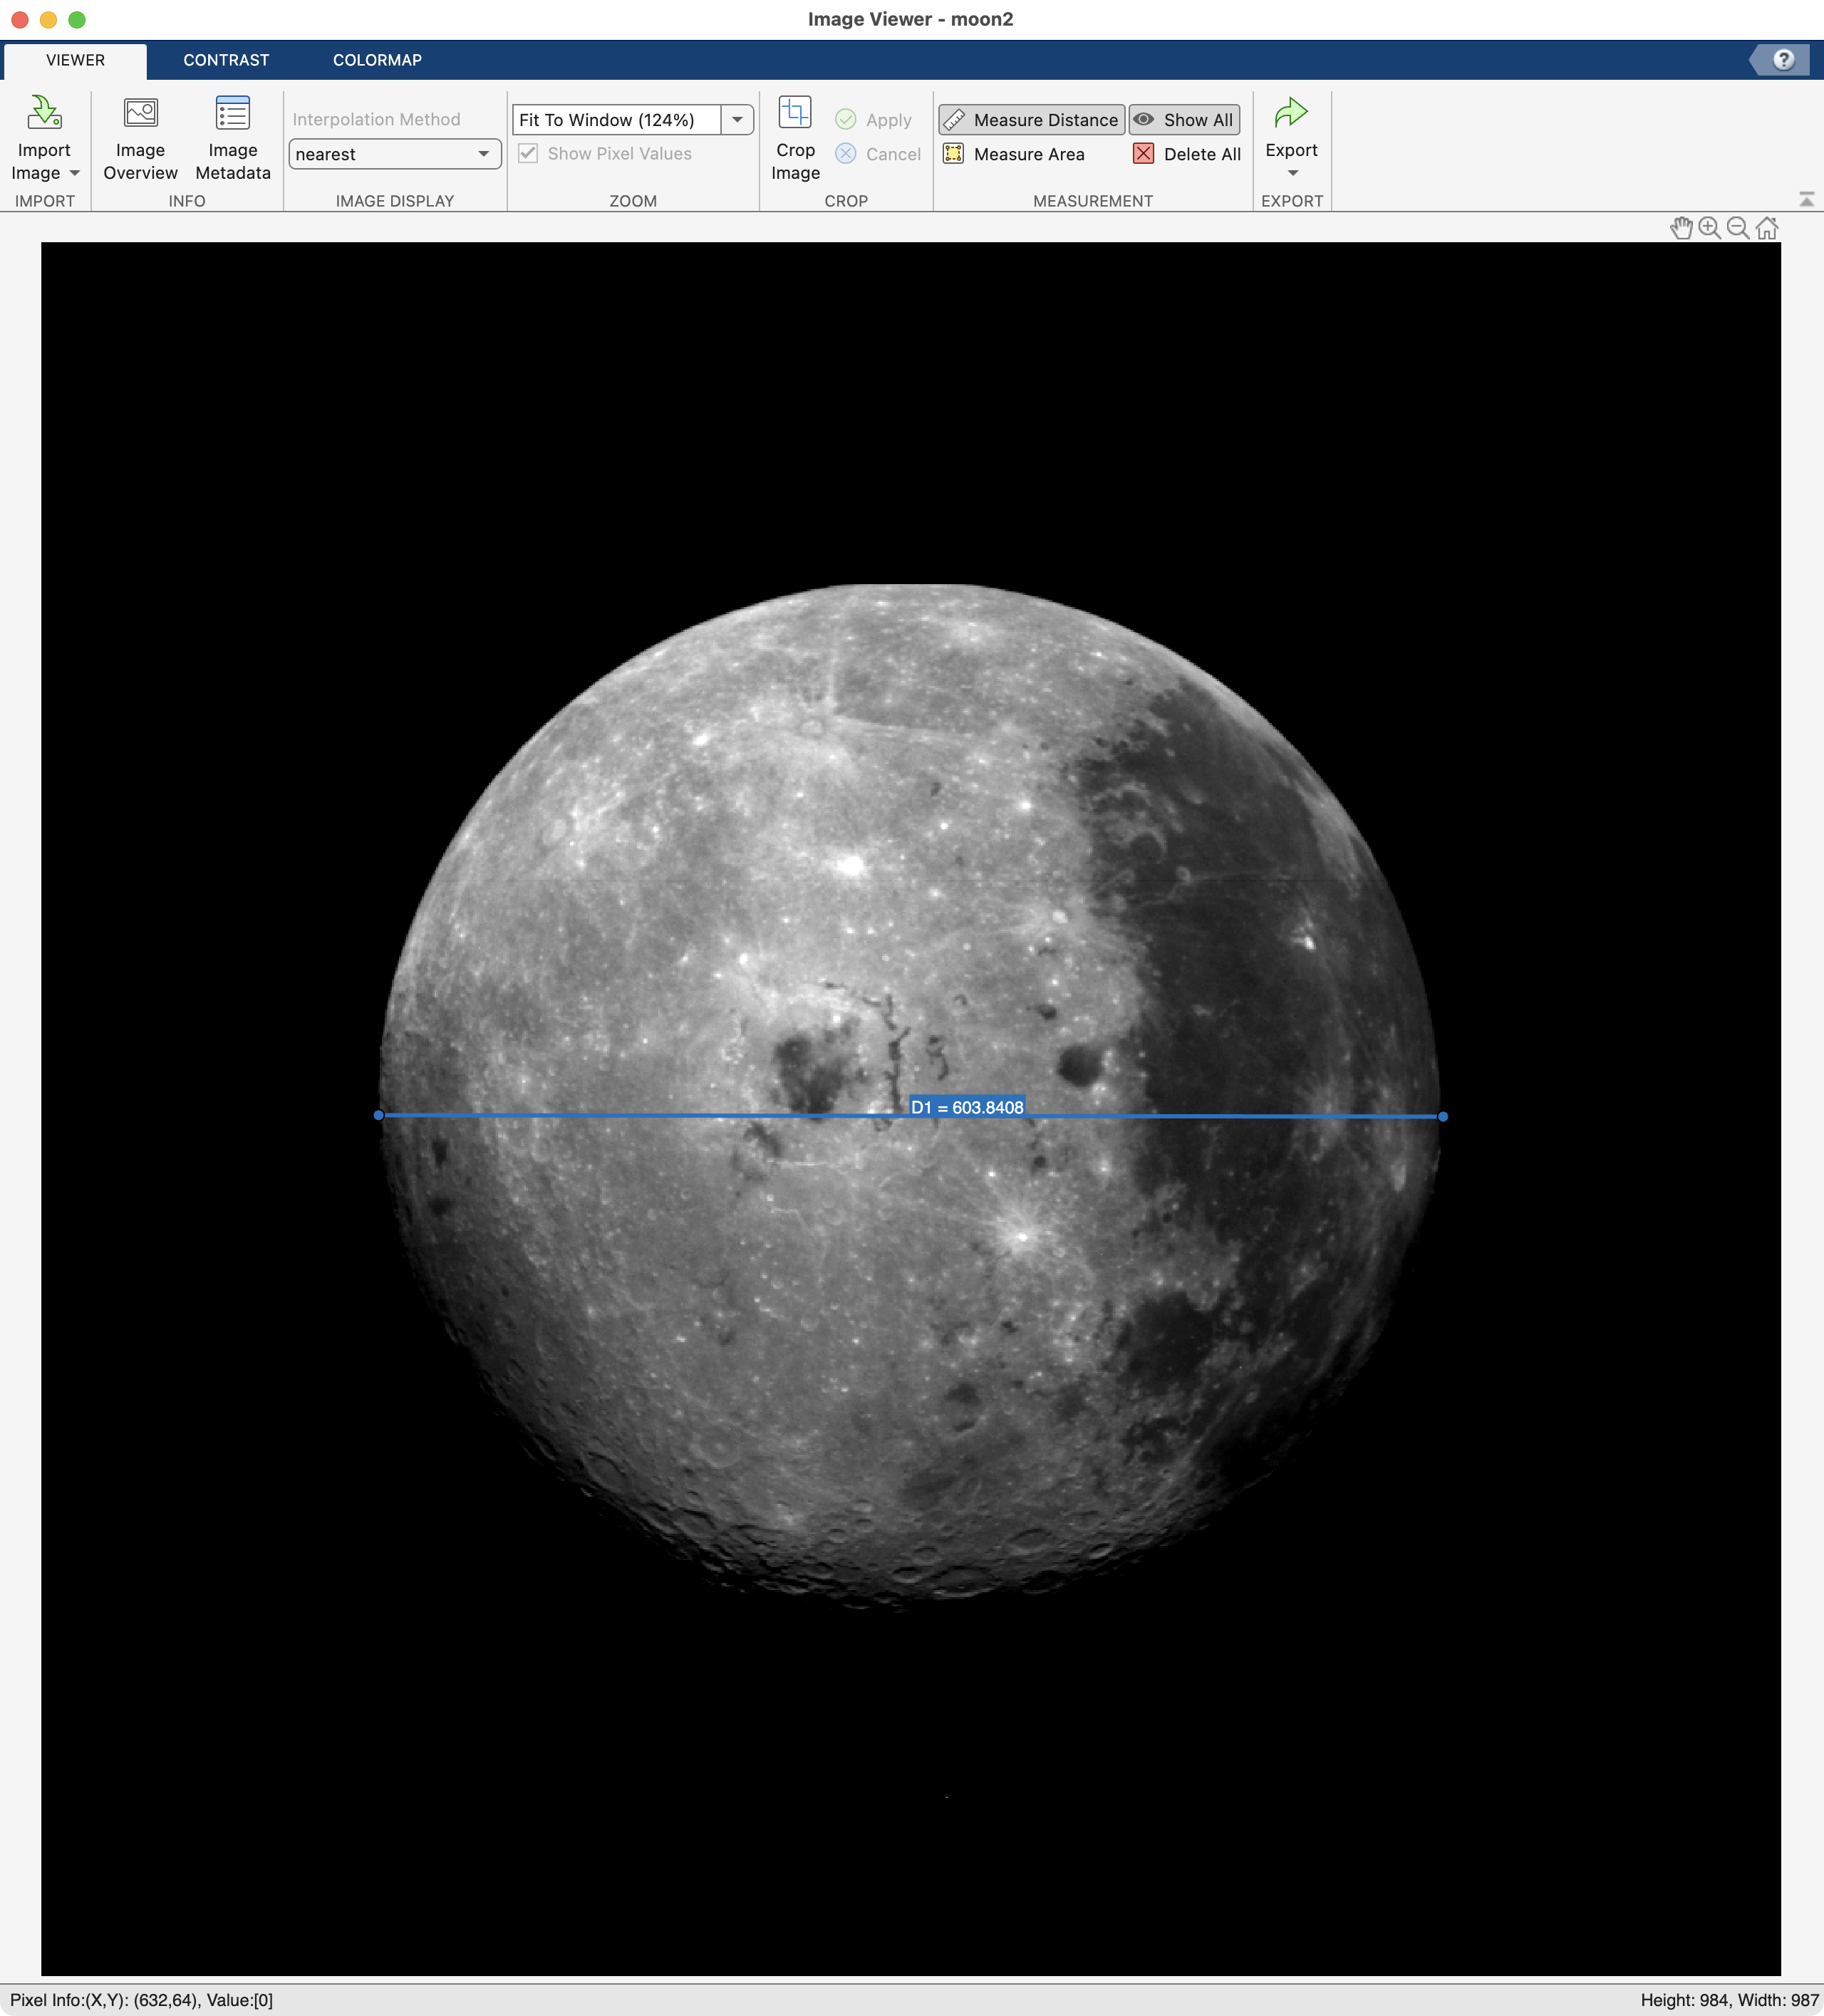This screenshot has height=2016, width=1824.
Task: Select the Crop Image tool
Action: tap(795, 139)
